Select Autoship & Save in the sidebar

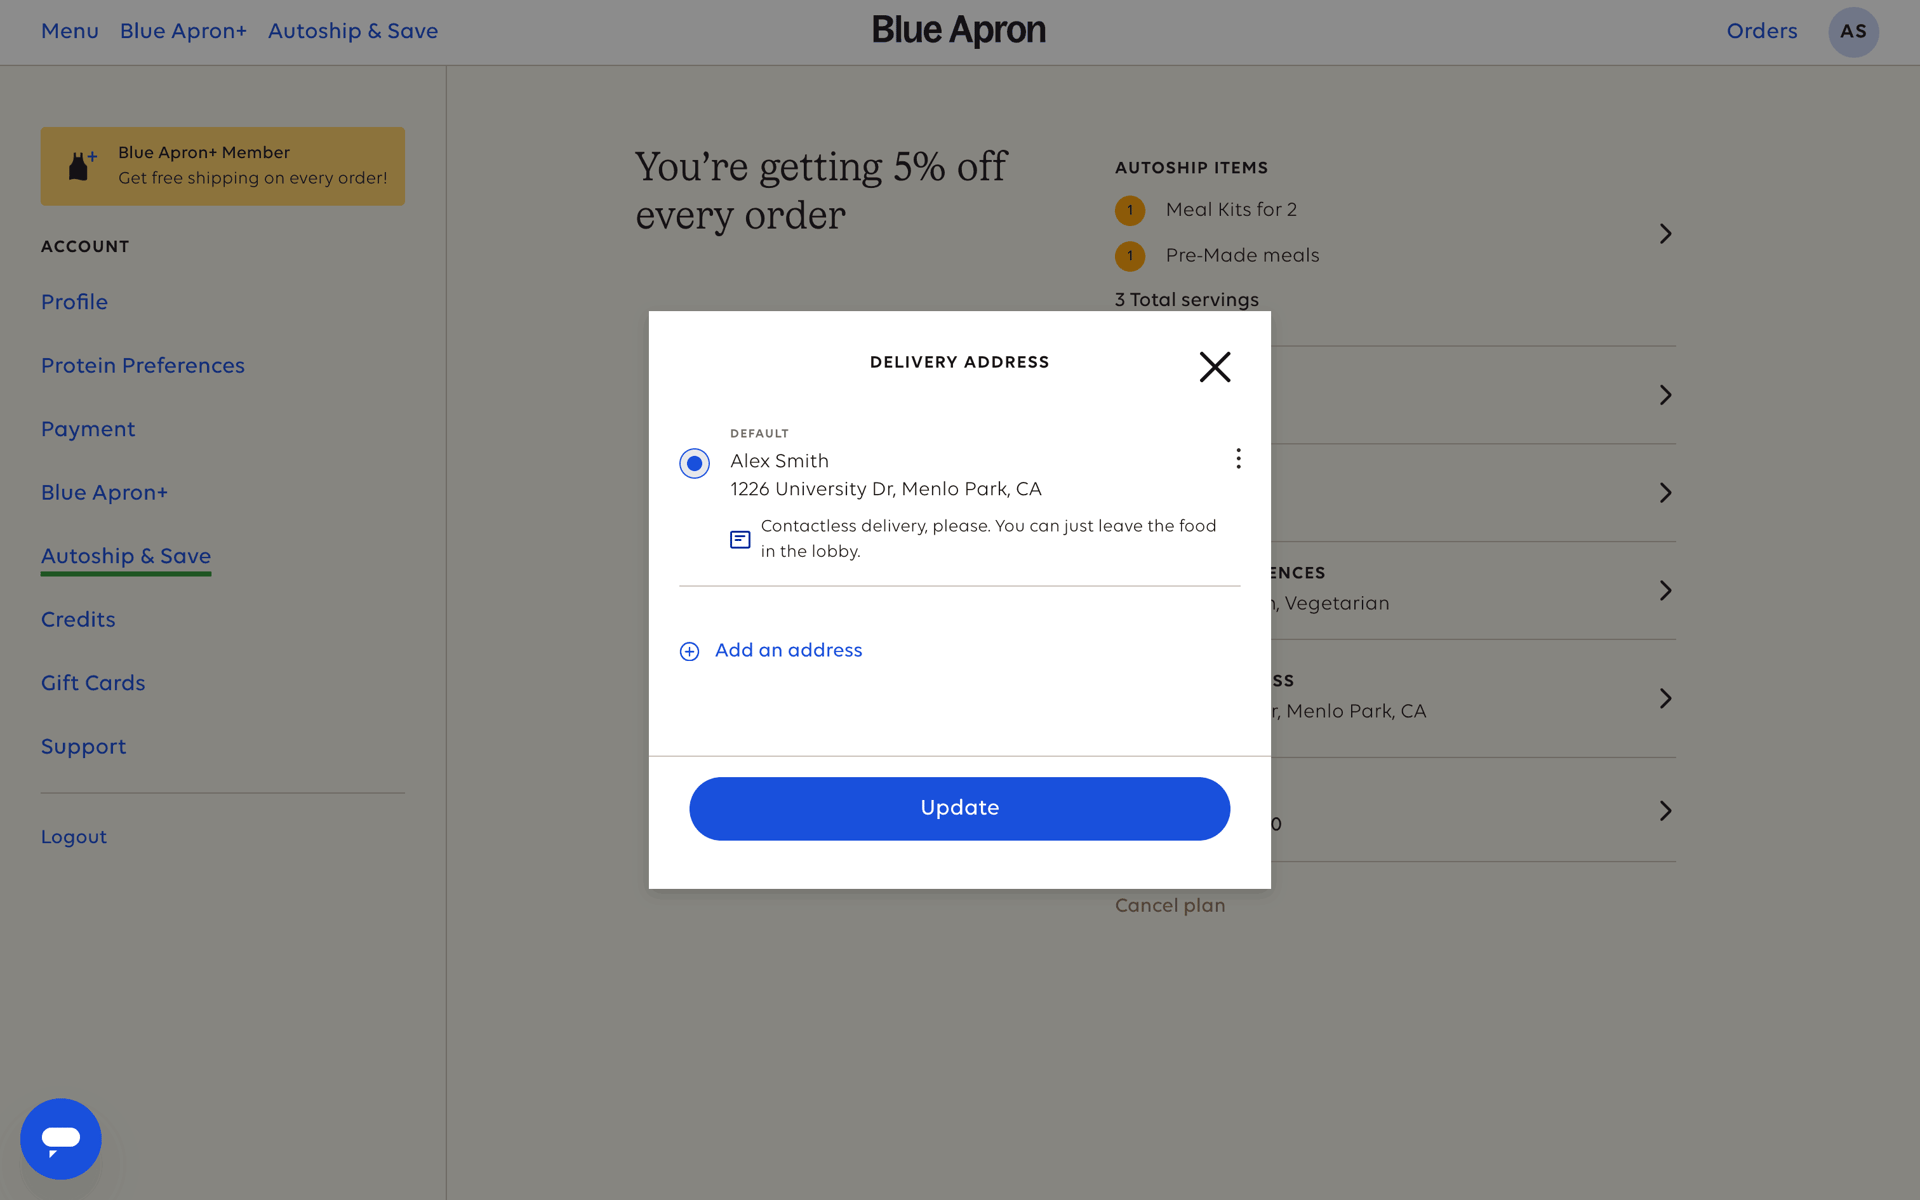coord(126,556)
